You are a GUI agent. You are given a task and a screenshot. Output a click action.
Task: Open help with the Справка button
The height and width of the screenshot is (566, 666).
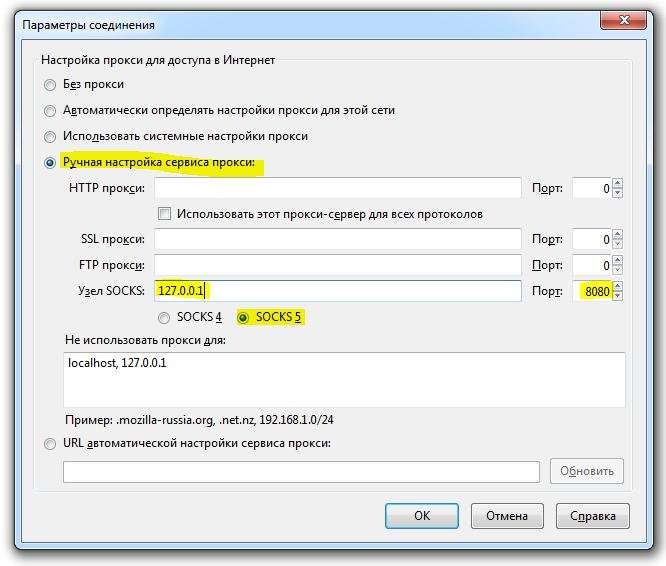tap(593, 516)
